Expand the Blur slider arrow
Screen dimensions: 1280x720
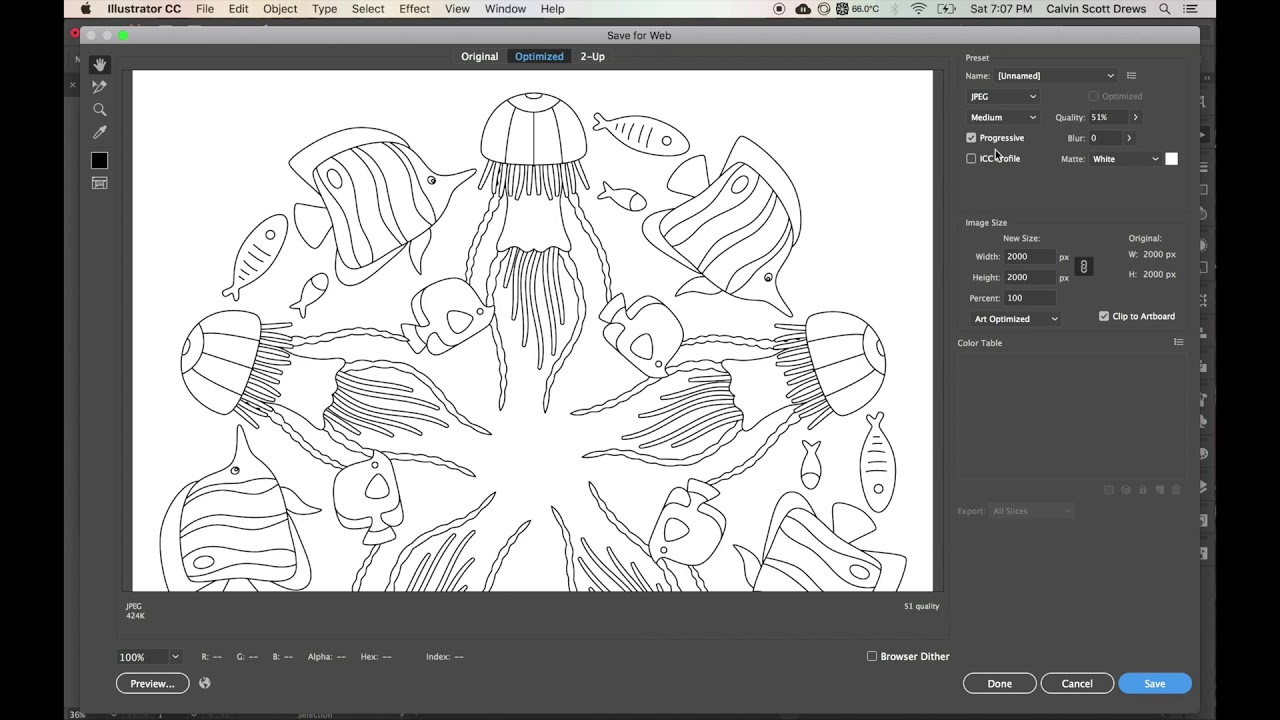[1129, 138]
